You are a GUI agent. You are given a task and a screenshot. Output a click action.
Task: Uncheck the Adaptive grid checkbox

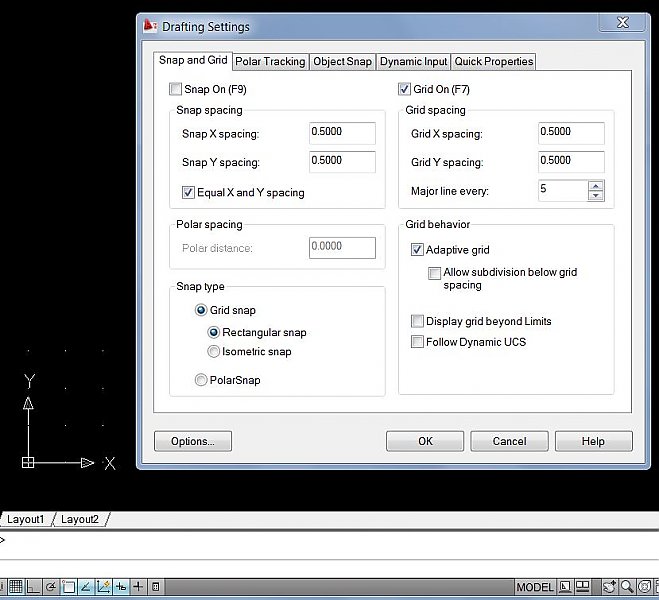click(x=417, y=250)
